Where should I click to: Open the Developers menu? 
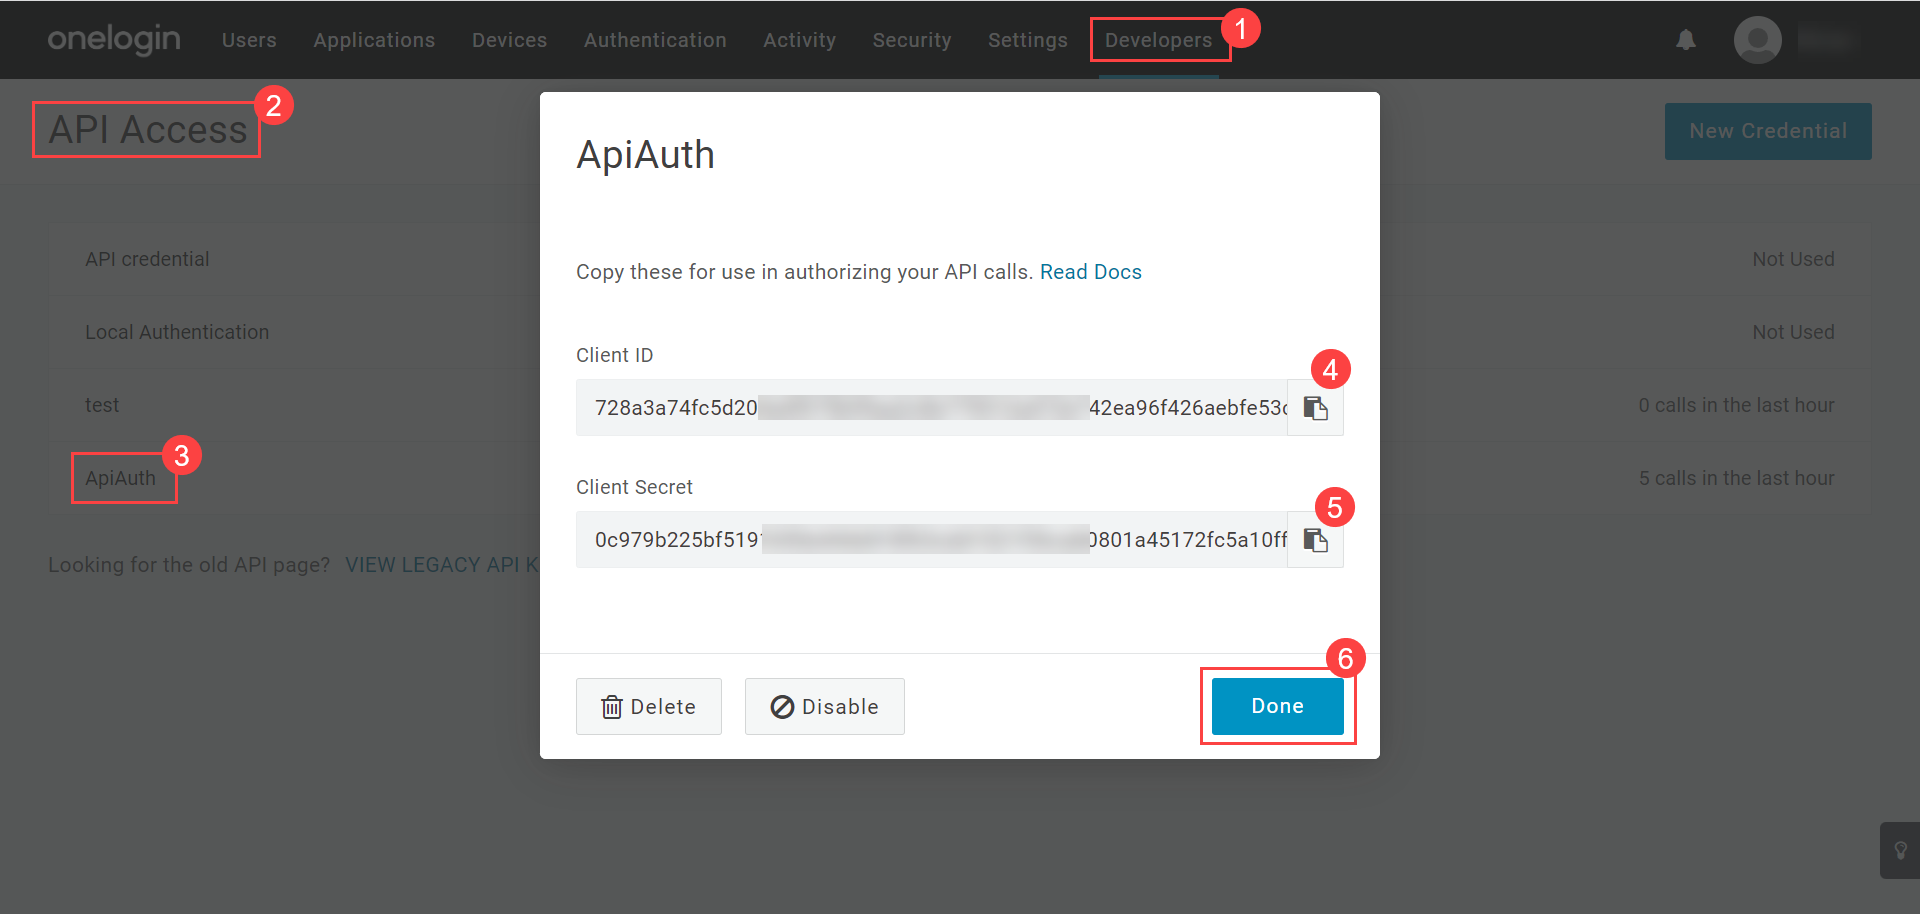[x=1158, y=40]
